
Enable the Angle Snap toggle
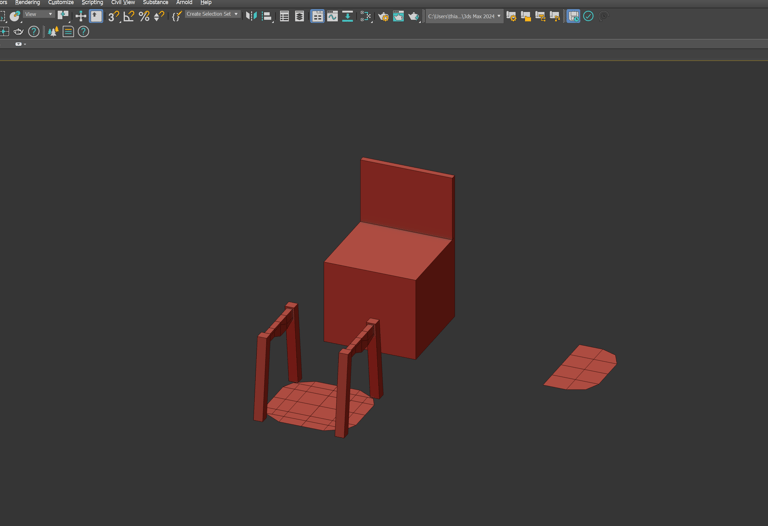click(129, 16)
